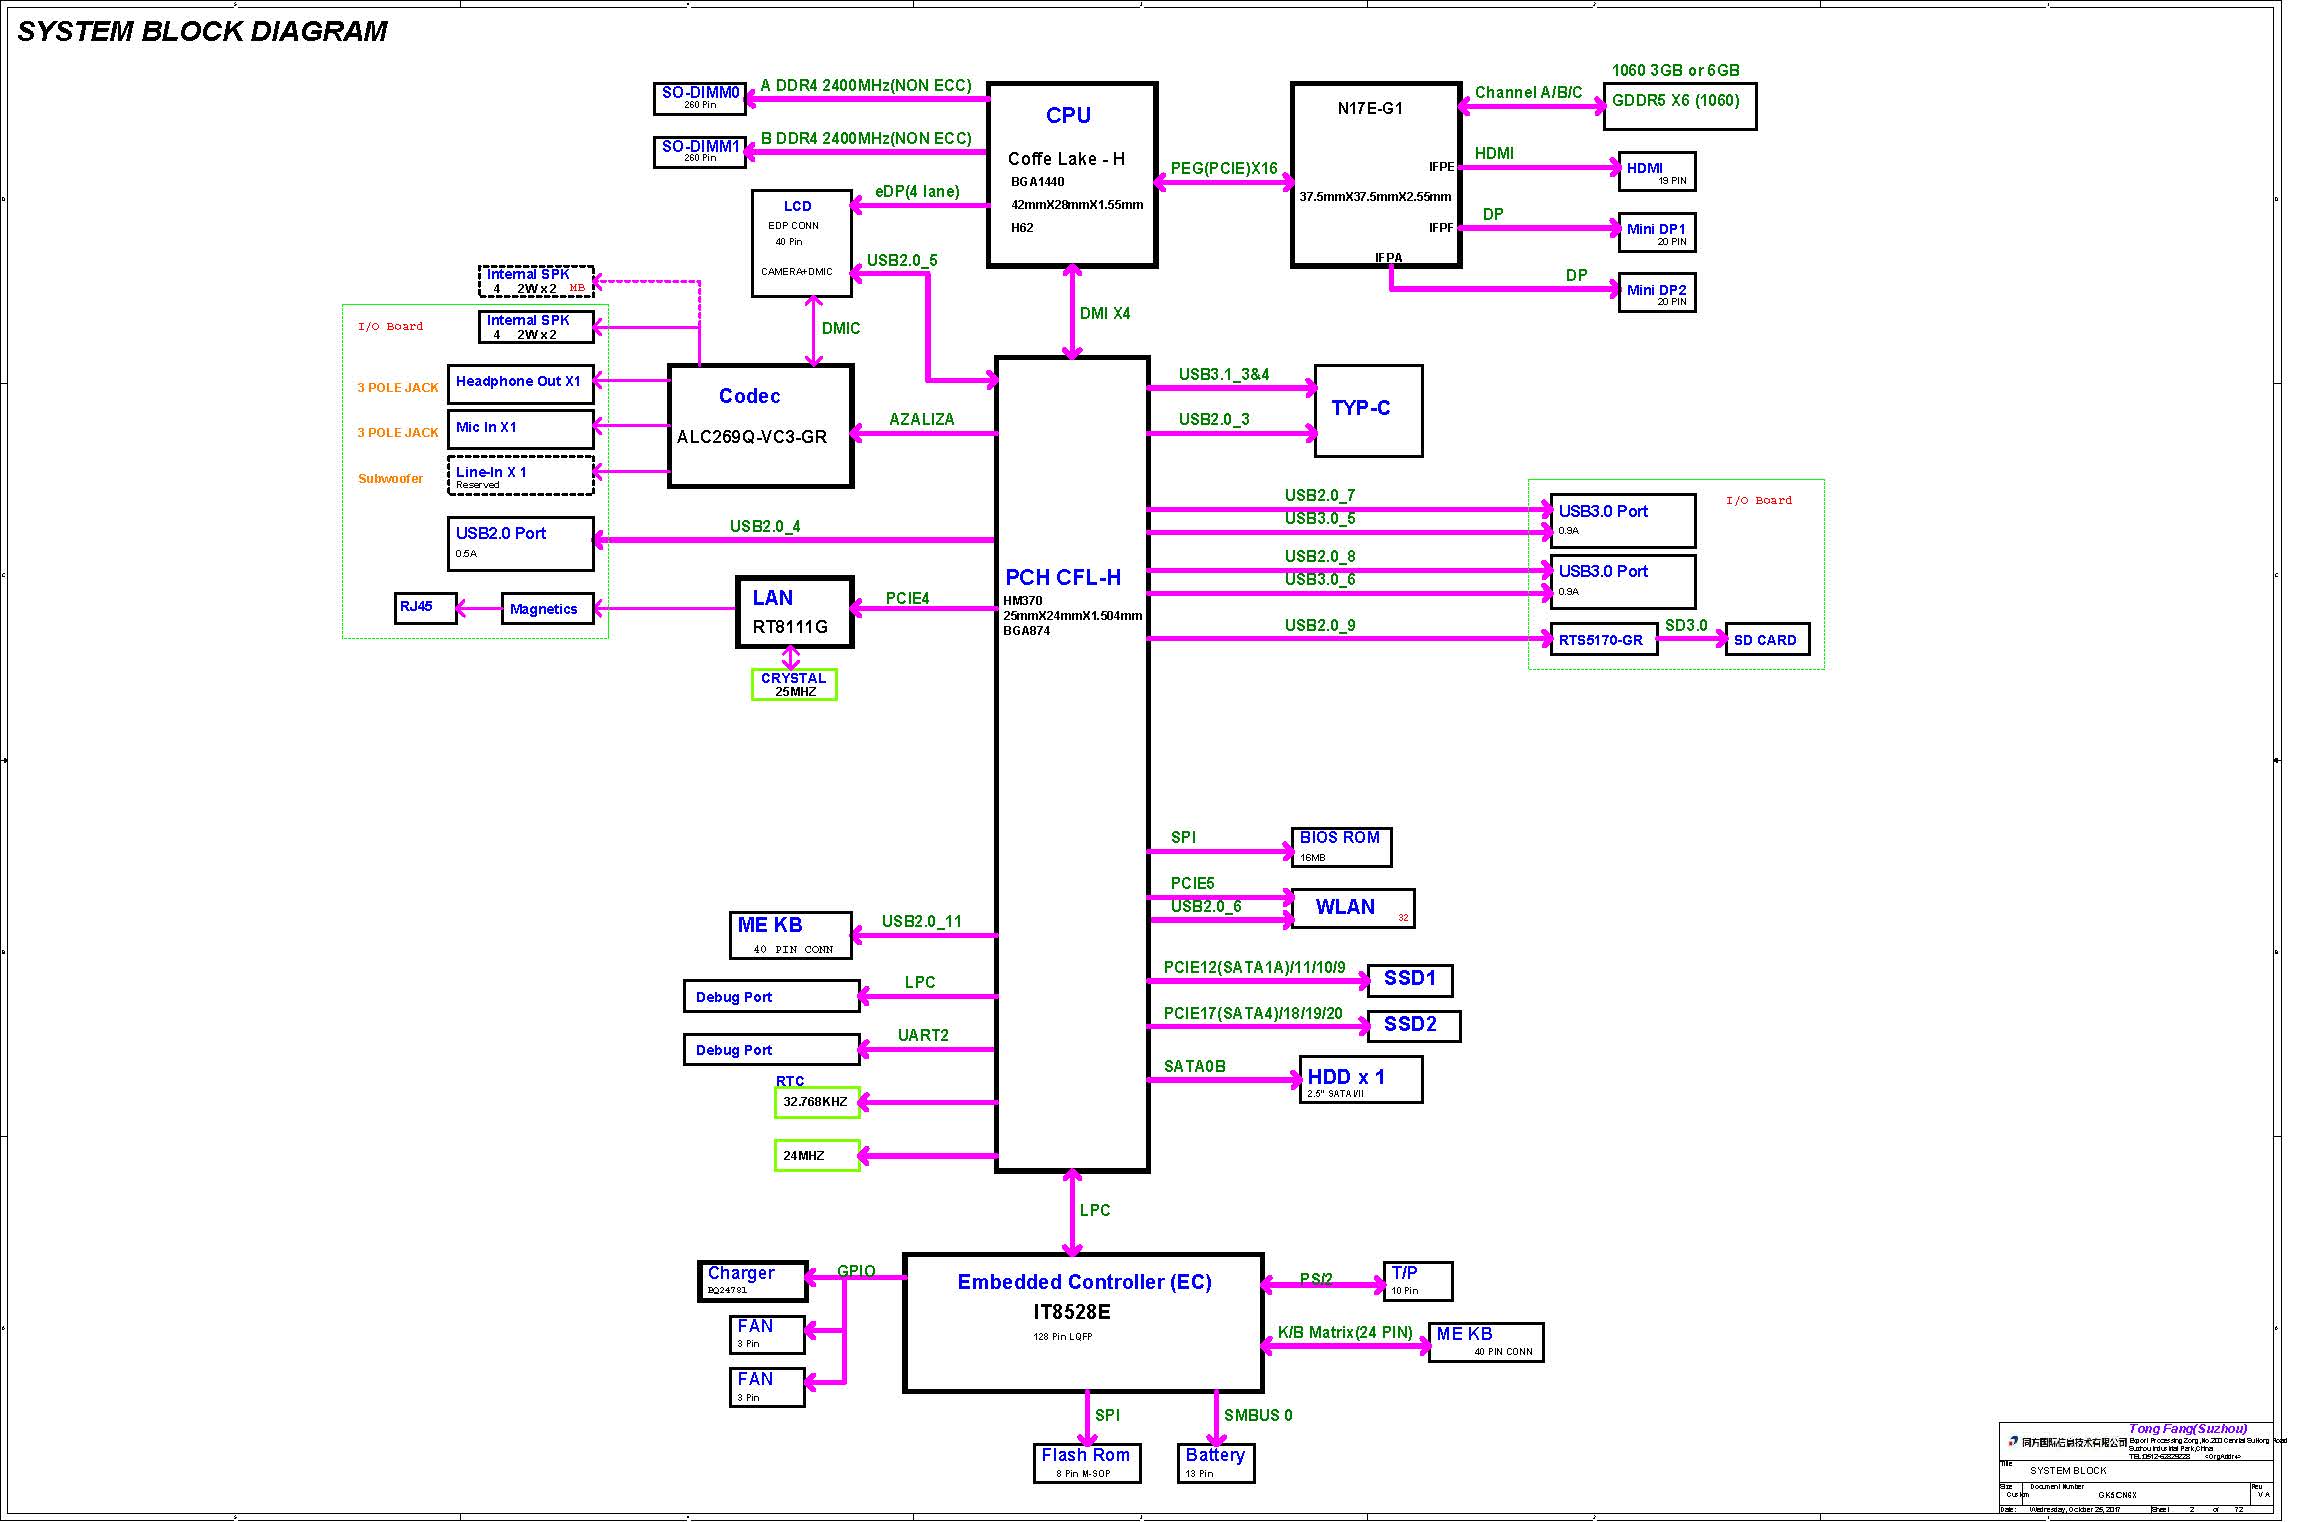The height and width of the screenshot is (1522, 2300).
Task: Select the Mini DP1 connector box
Action: [x=1656, y=232]
